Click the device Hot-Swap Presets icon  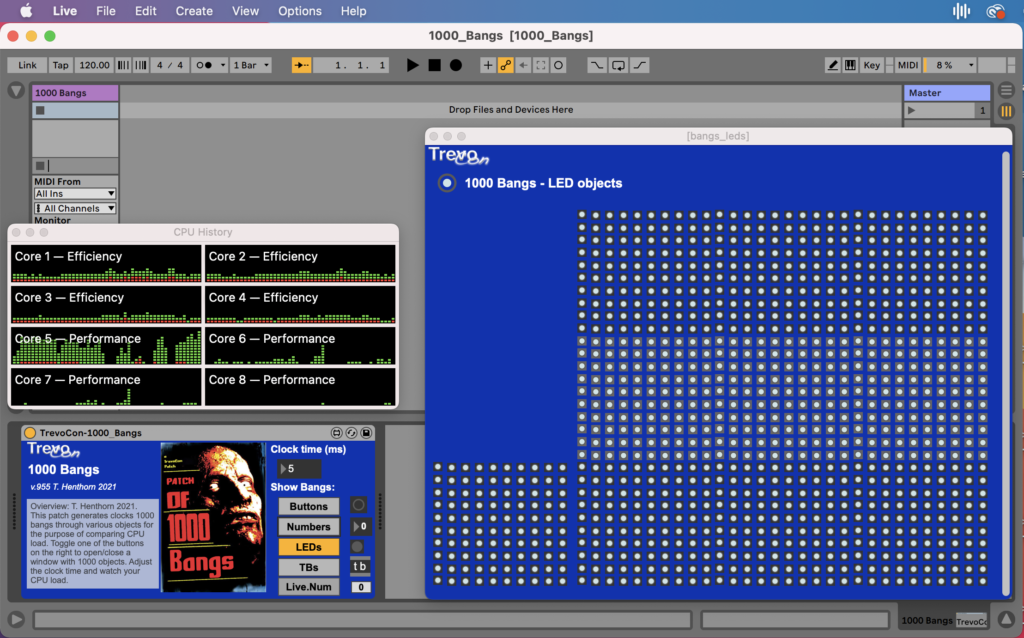tap(351, 433)
